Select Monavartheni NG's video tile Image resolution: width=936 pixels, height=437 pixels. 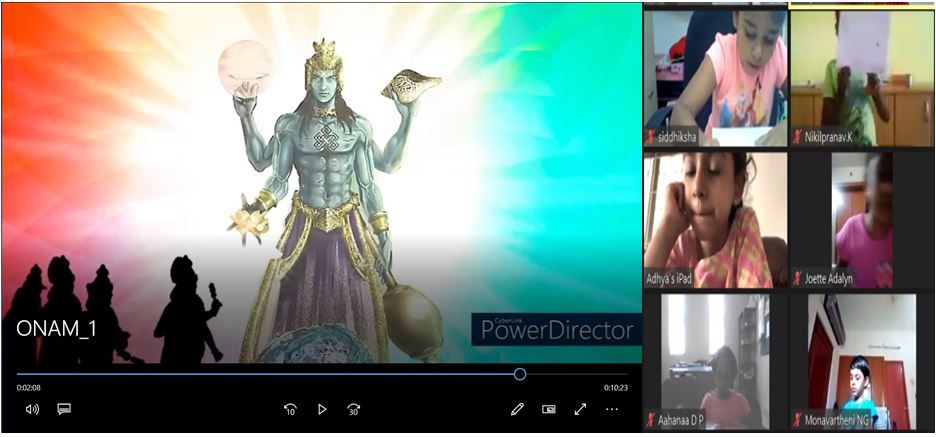coord(862,362)
